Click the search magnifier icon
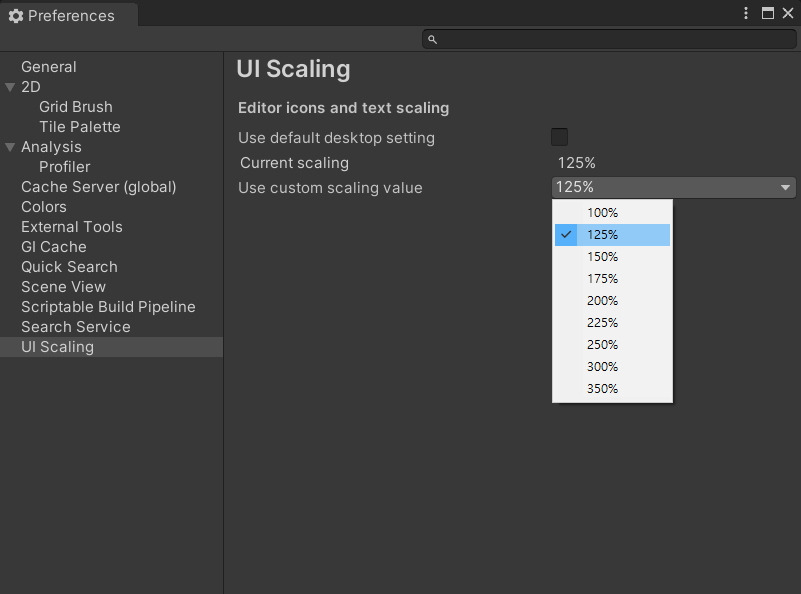The width and height of the screenshot is (801, 594). tap(432, 40)
